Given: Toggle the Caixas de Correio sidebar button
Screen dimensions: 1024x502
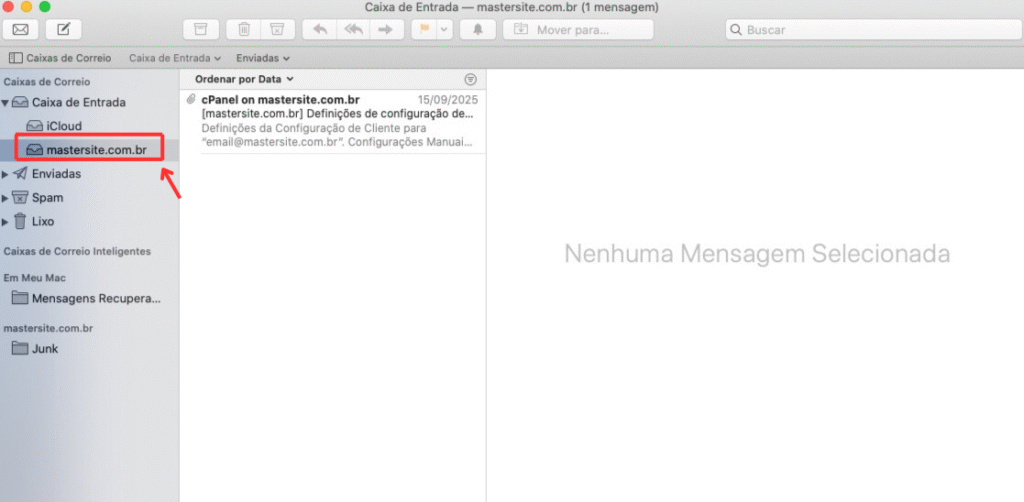Looking at the screenshot, I should [59, 58].
